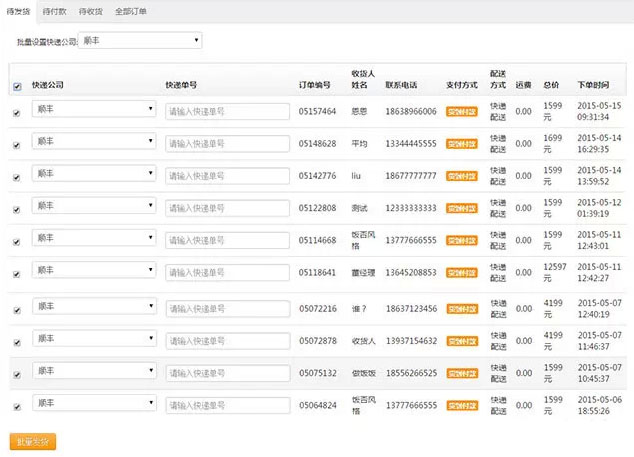Open the 待发货 tab
Screen dimensions: 634x457
click(x=18, y=11)
